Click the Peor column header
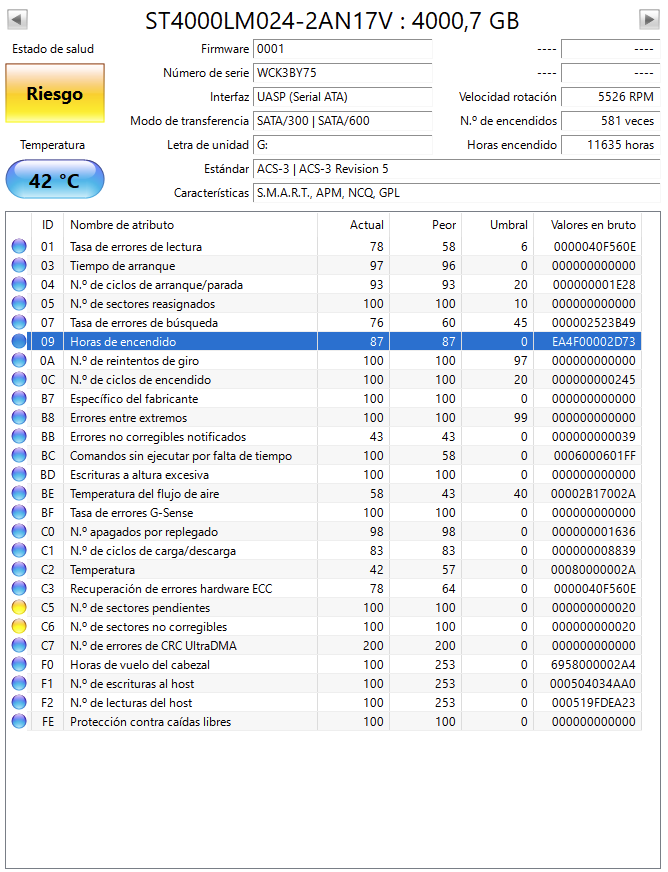The width and height of the screenshot is (668, 872). pos(425,225)
